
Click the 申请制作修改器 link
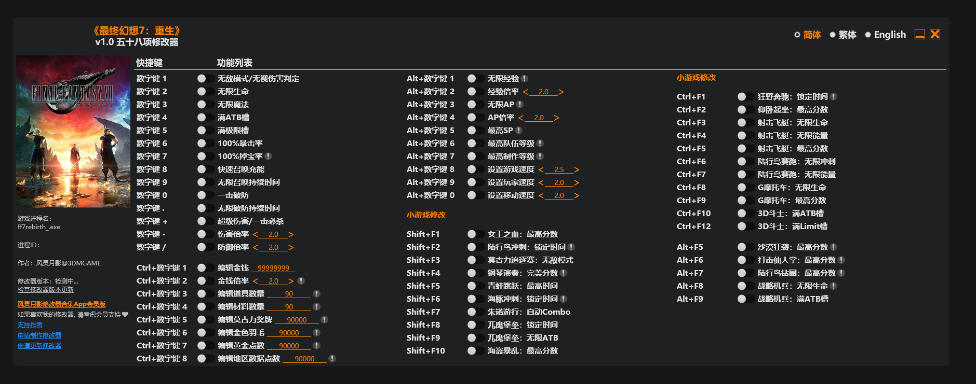39,335
